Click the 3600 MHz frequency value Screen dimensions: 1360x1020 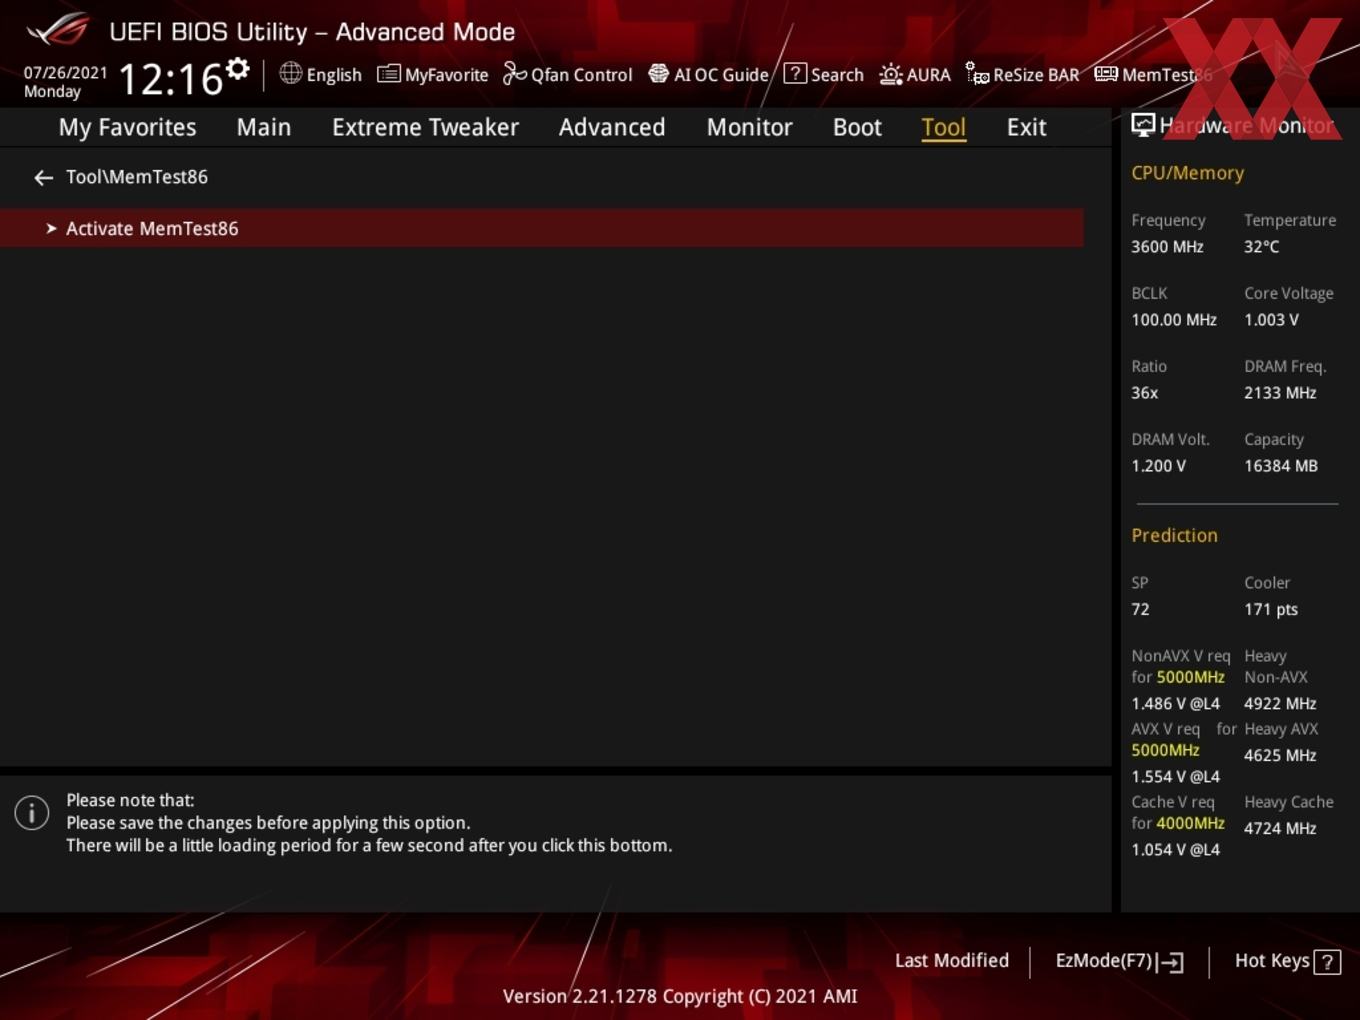[x=1167, y=247]
